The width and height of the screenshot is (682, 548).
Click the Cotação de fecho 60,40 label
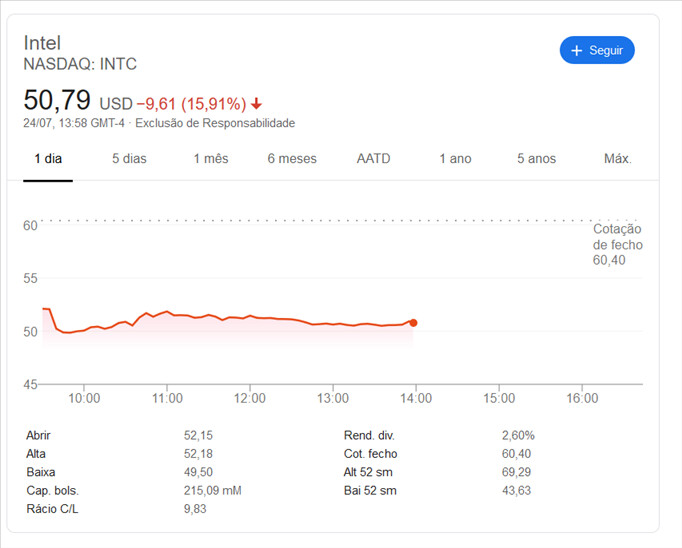617,244
